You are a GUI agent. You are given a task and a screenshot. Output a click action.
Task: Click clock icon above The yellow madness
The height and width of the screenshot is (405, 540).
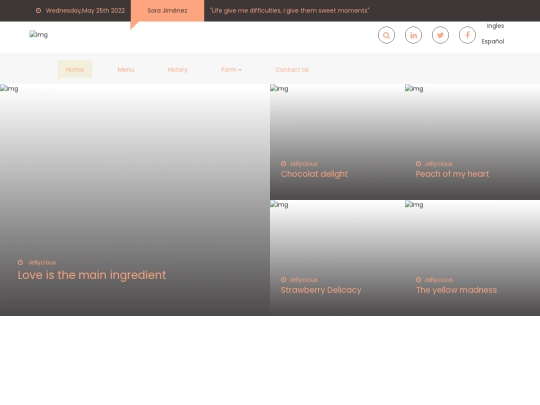click(418, 280)
